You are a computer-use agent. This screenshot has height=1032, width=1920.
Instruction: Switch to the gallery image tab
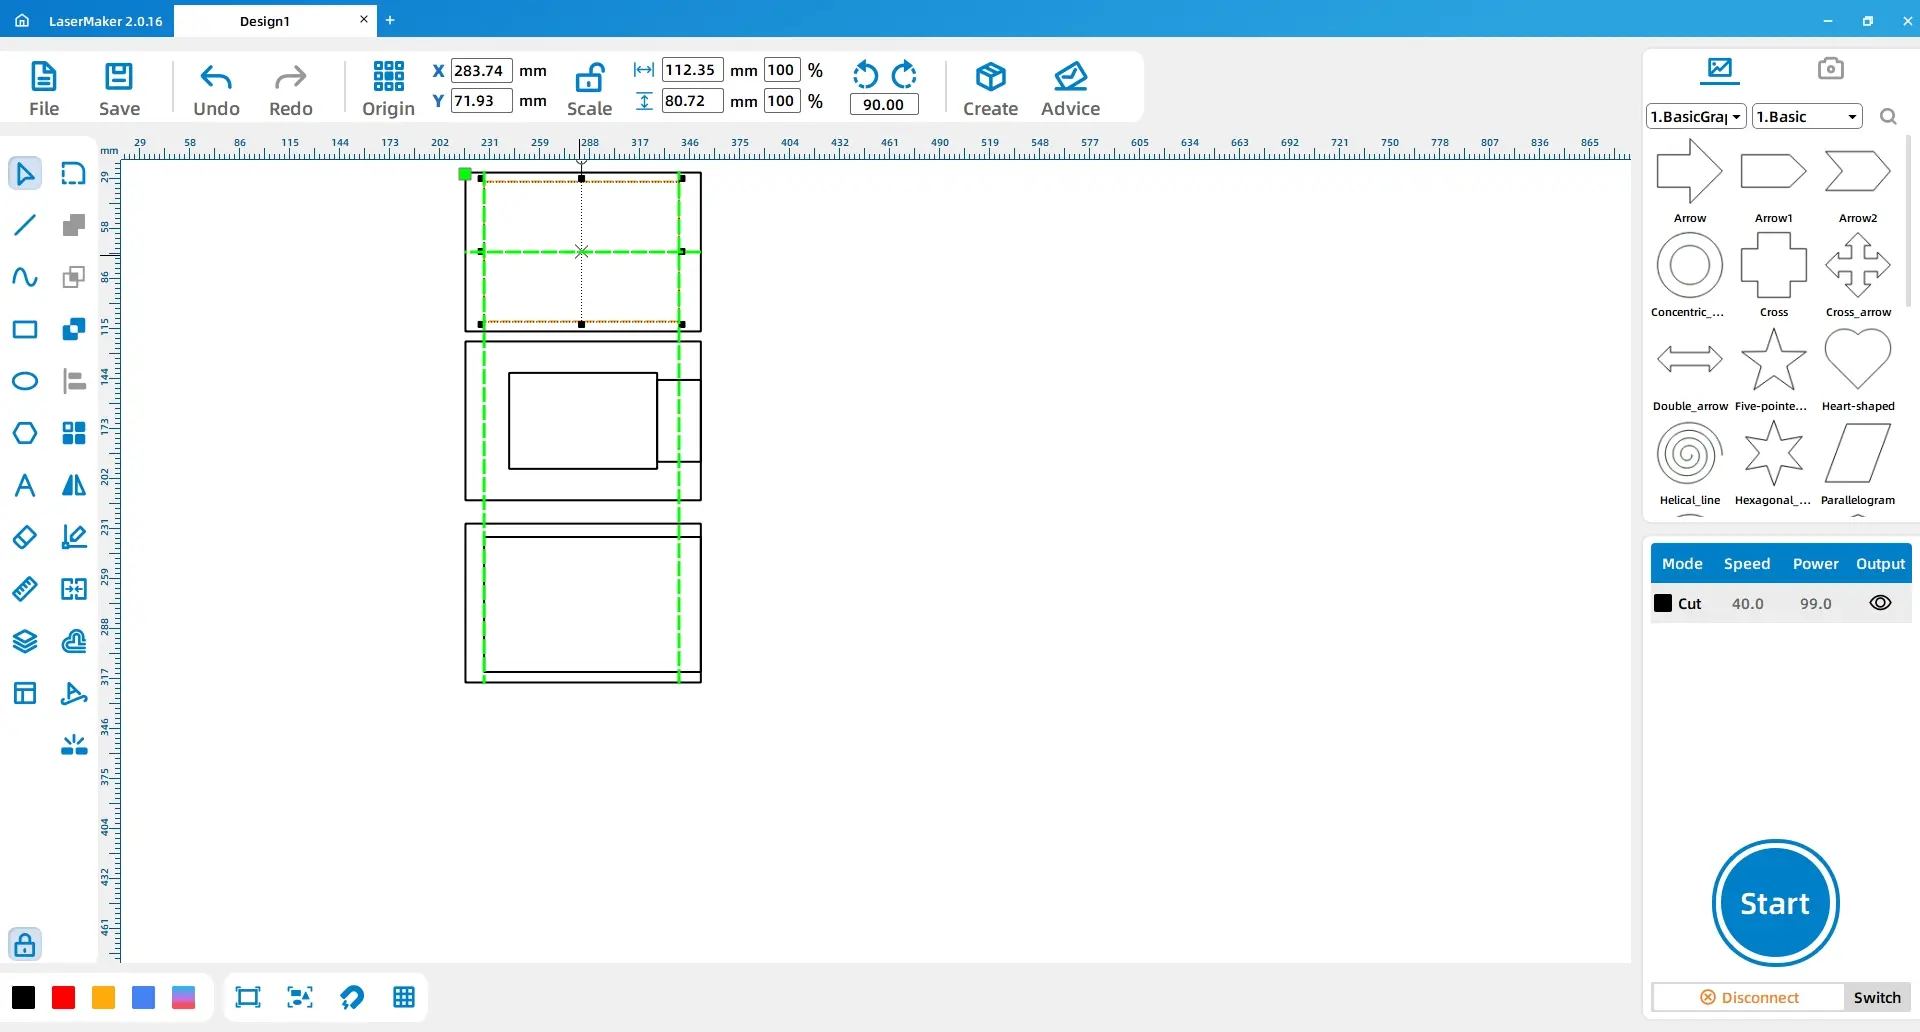tap(1720, 69)
